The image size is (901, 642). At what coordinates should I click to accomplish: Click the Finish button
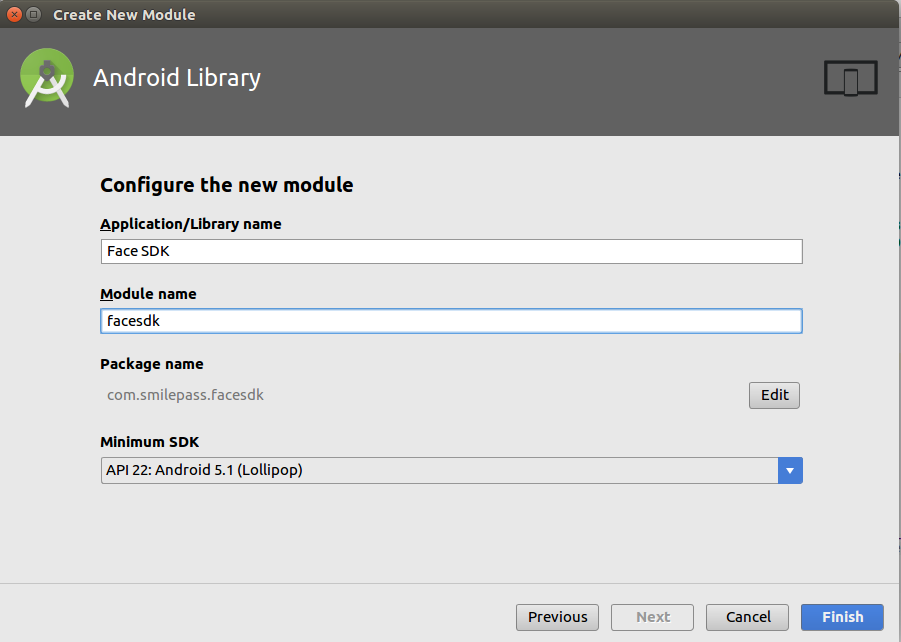click(842, 617)
